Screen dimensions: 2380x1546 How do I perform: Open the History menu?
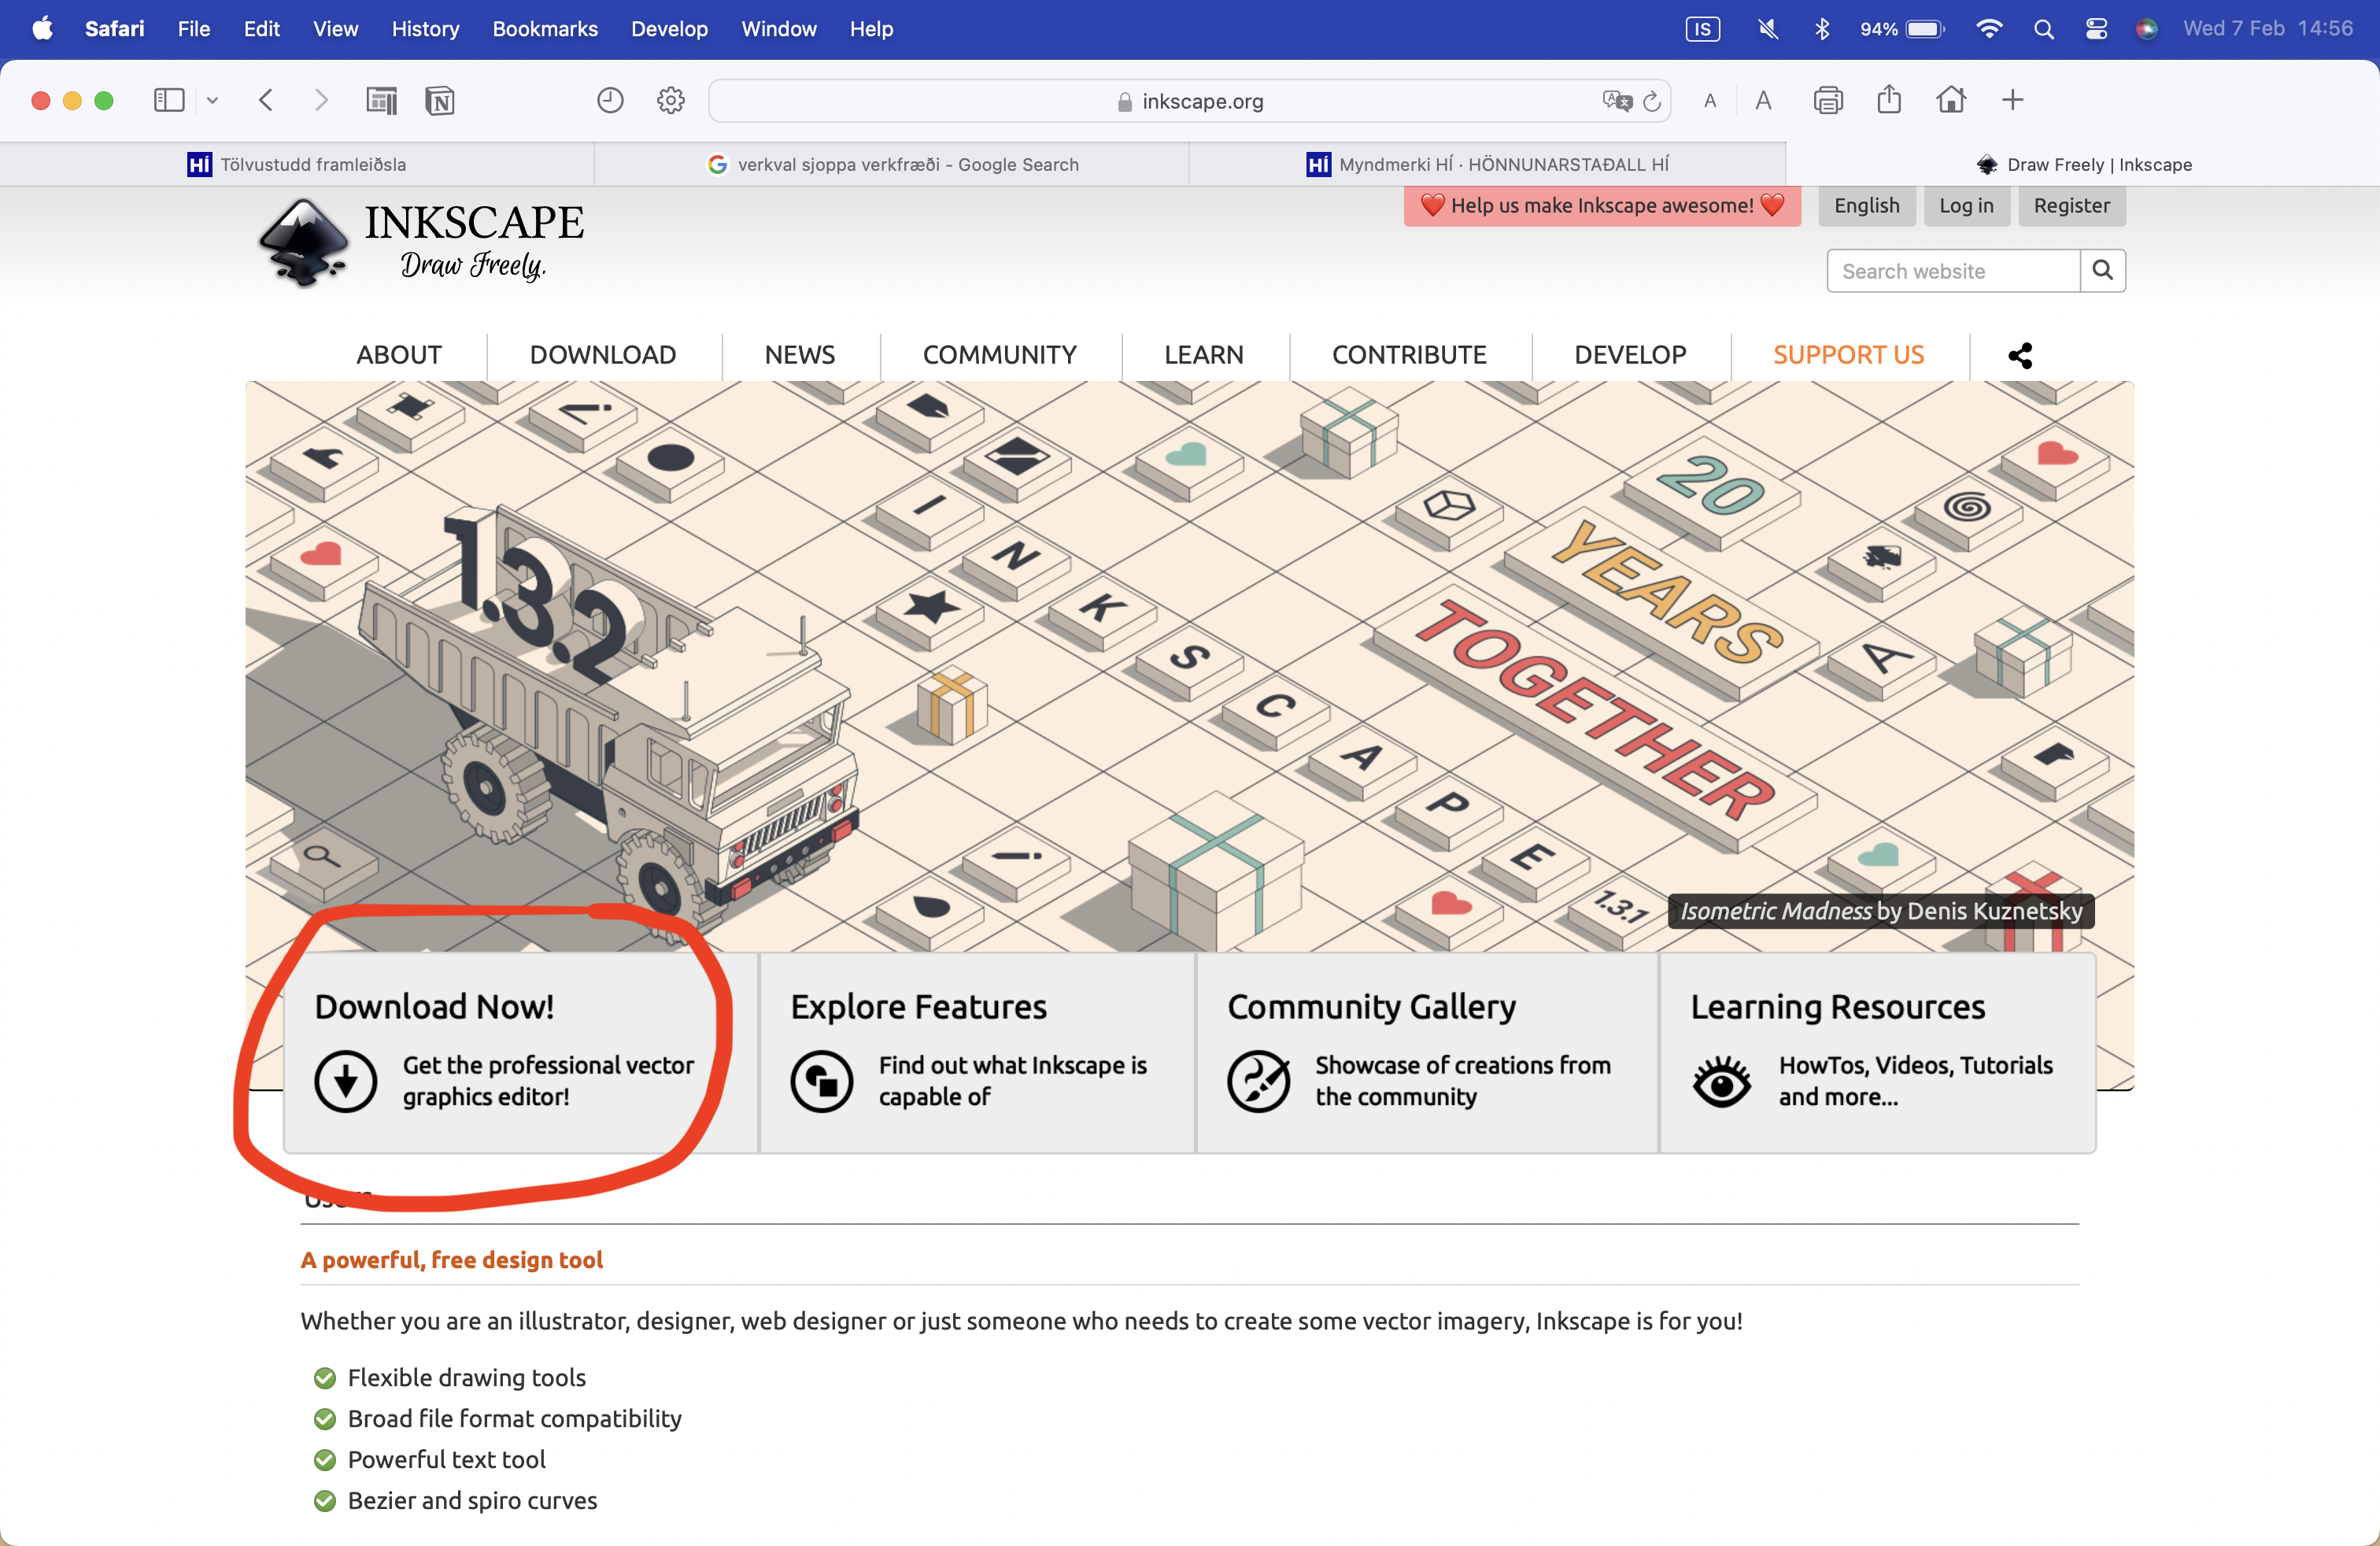[425, 29]
